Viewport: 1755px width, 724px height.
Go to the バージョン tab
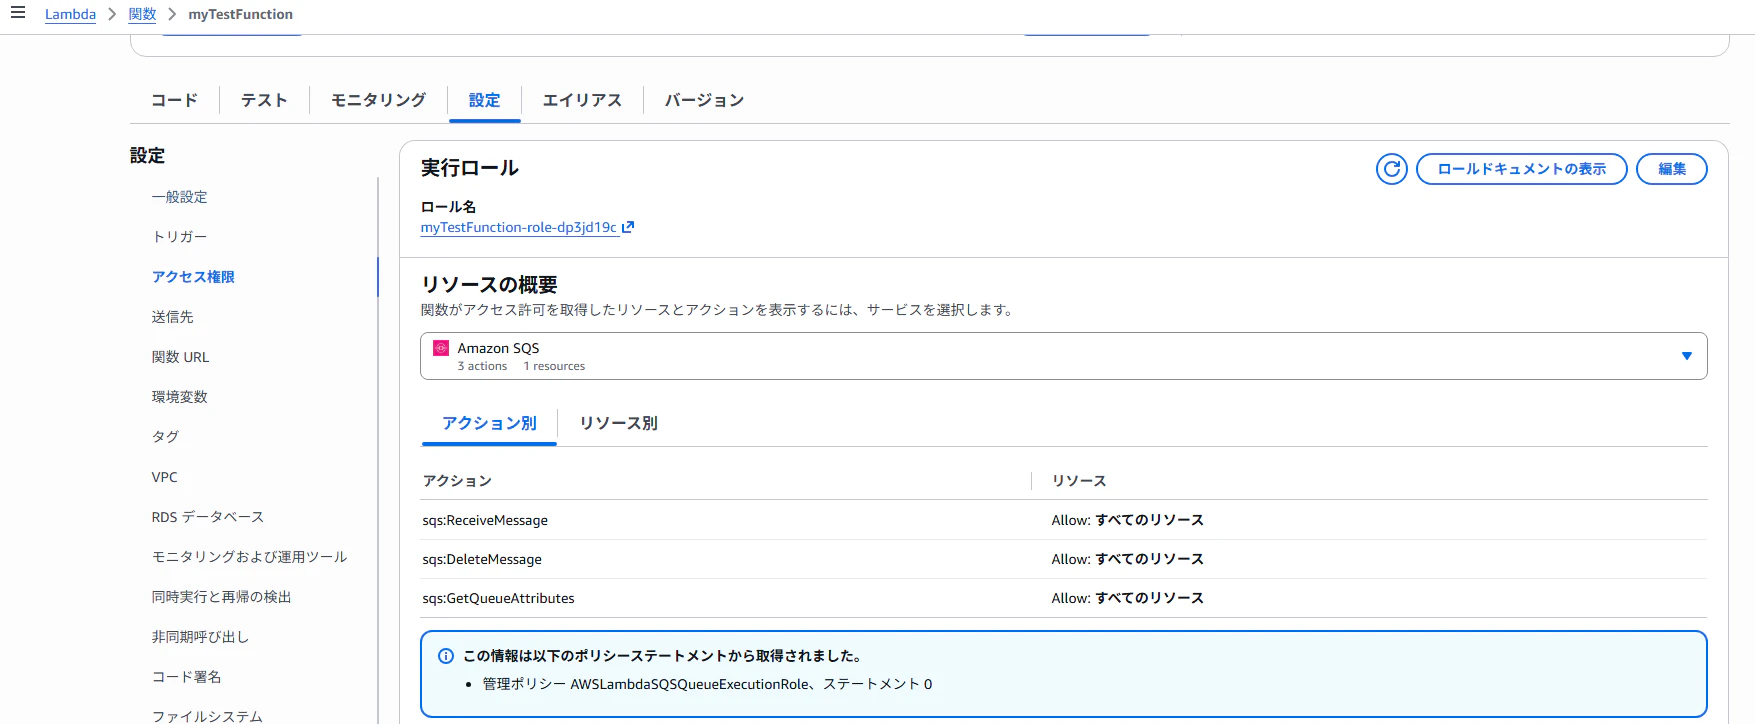pyautogui.click(x=704, y=100)
